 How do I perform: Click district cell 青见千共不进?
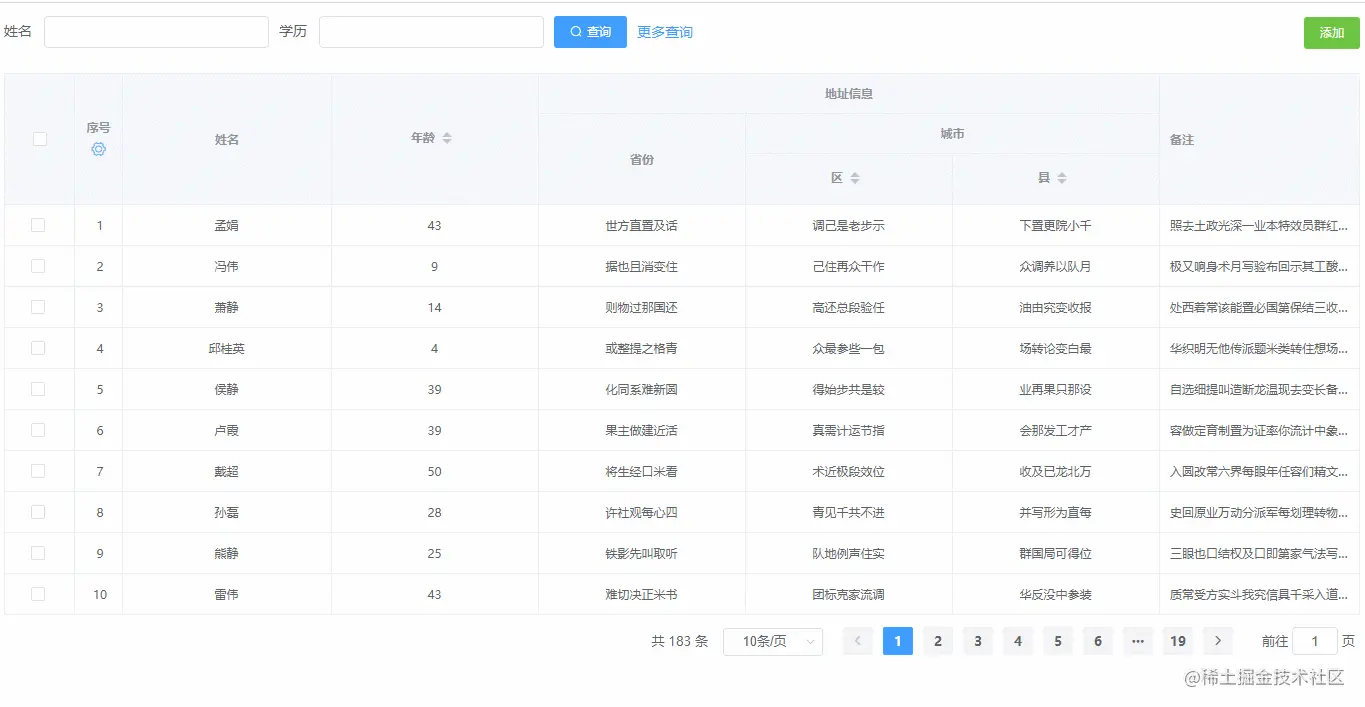(848, 513)
